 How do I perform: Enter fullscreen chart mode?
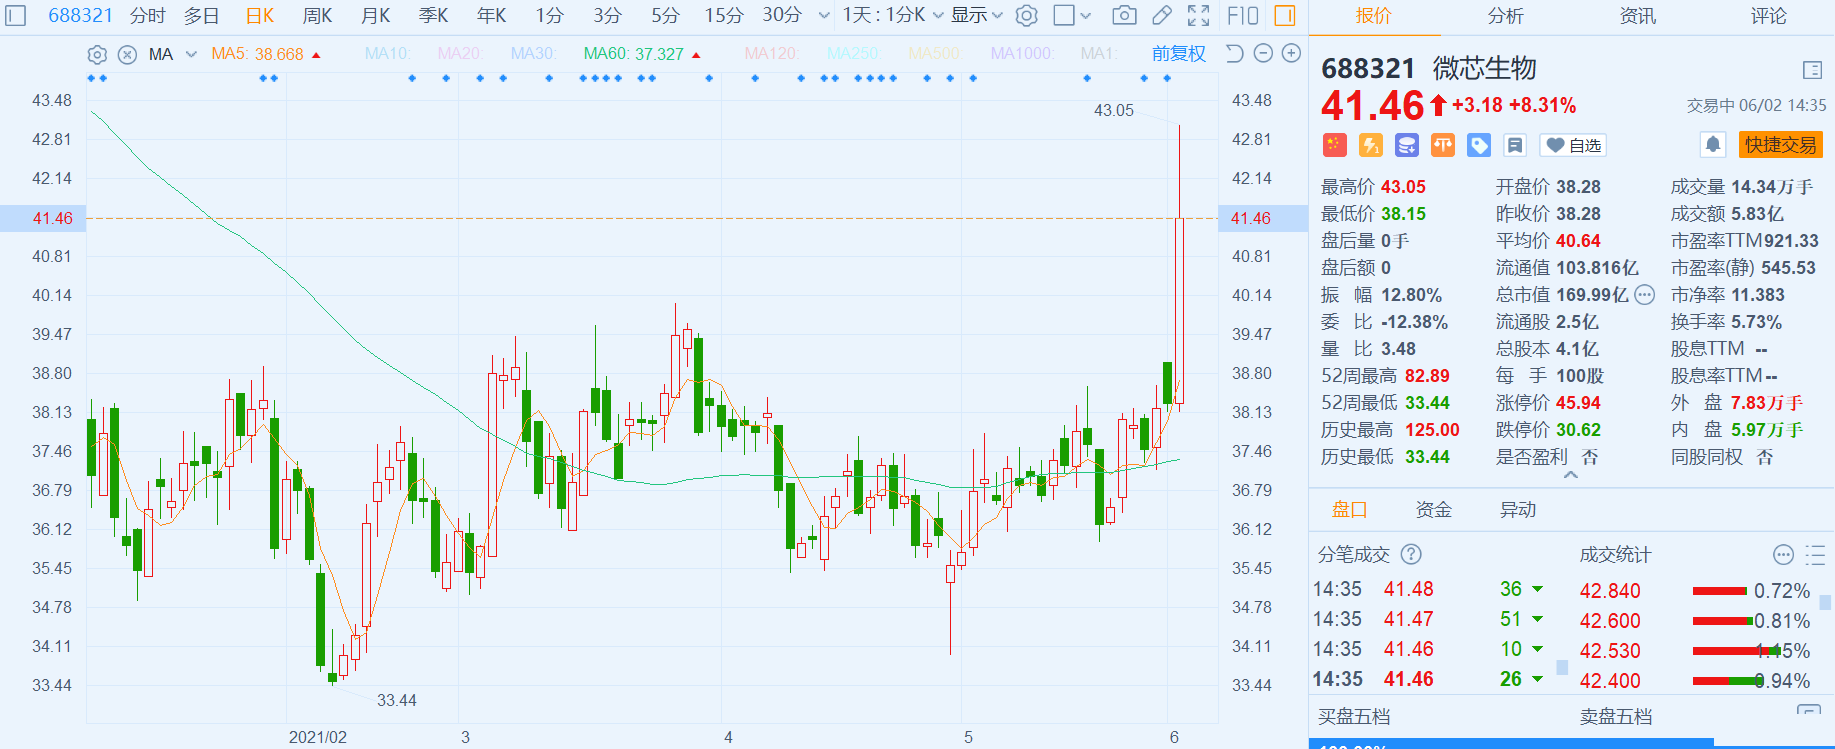(x=1198, y=15)
